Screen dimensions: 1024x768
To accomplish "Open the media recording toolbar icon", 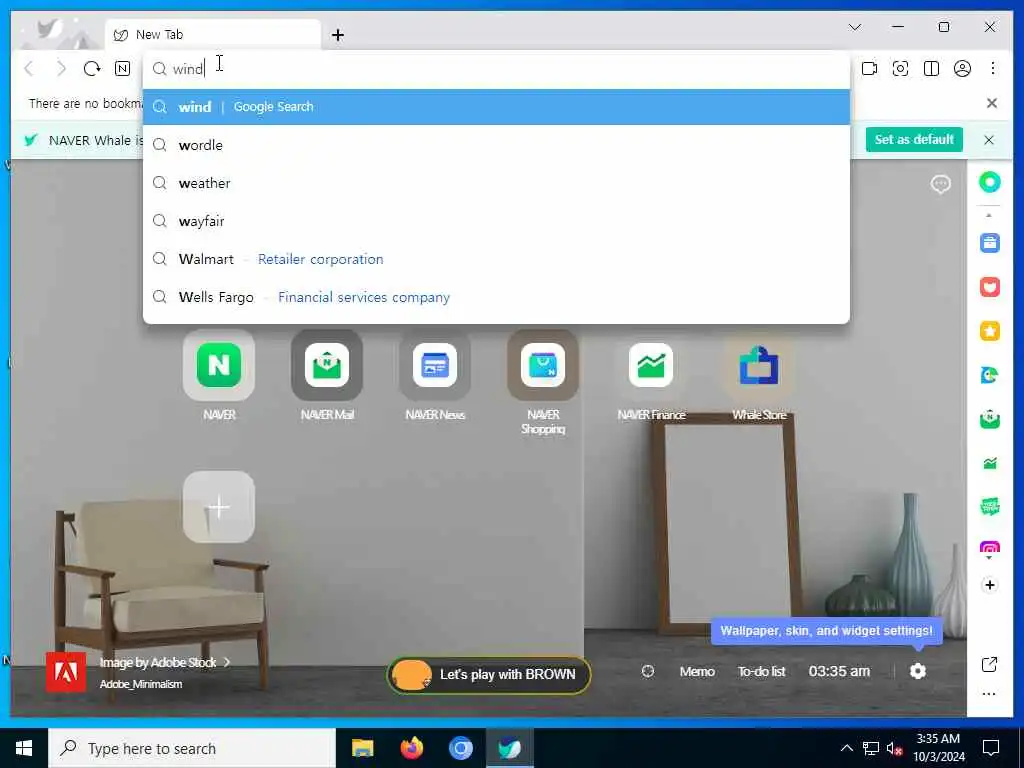I will click(869, 69).
